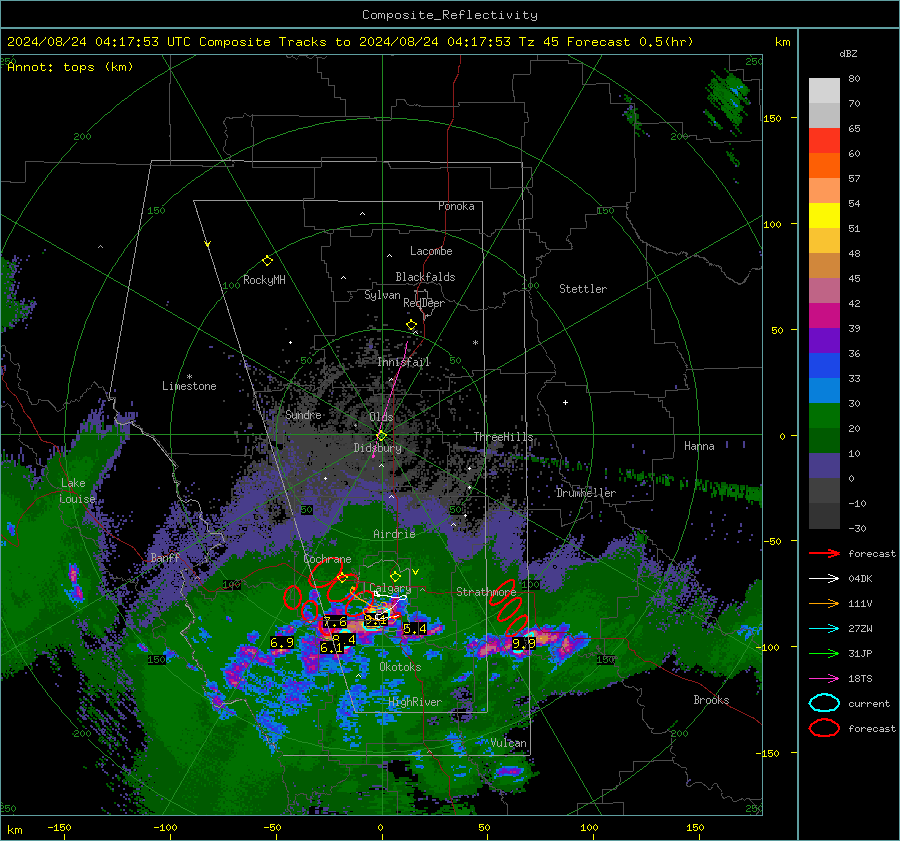Screen dimensions: 900x841
Task: Select the cyan 27ZW track arrow
Action: tap(824, 628)
